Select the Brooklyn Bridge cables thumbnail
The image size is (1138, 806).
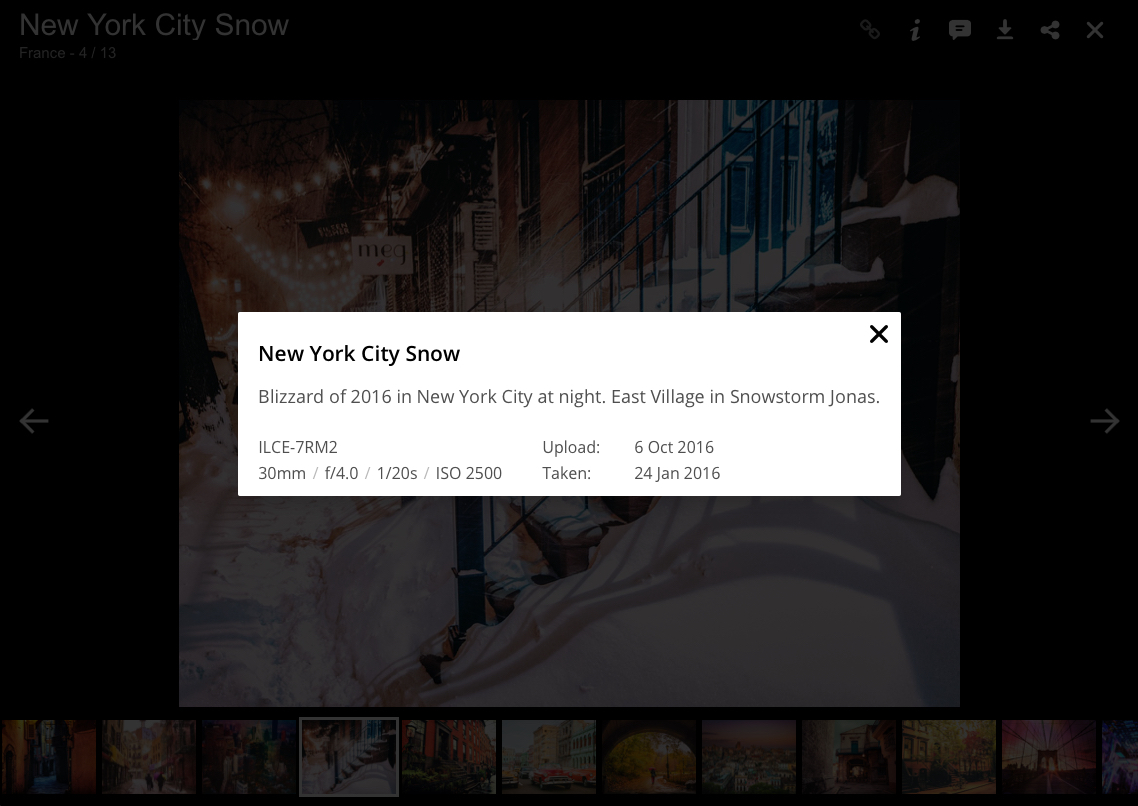click(x=1049, y=757)
